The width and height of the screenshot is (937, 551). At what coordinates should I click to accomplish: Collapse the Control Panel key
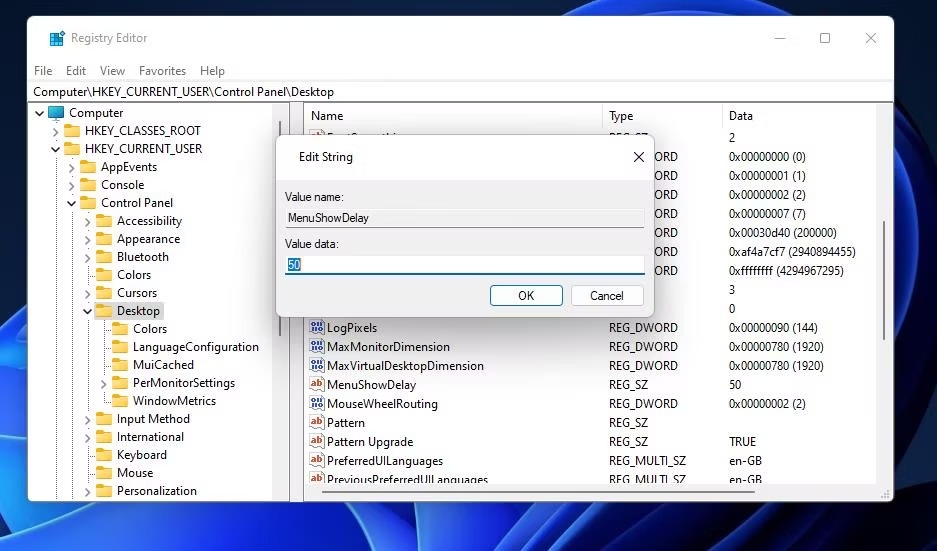(72, 203)
